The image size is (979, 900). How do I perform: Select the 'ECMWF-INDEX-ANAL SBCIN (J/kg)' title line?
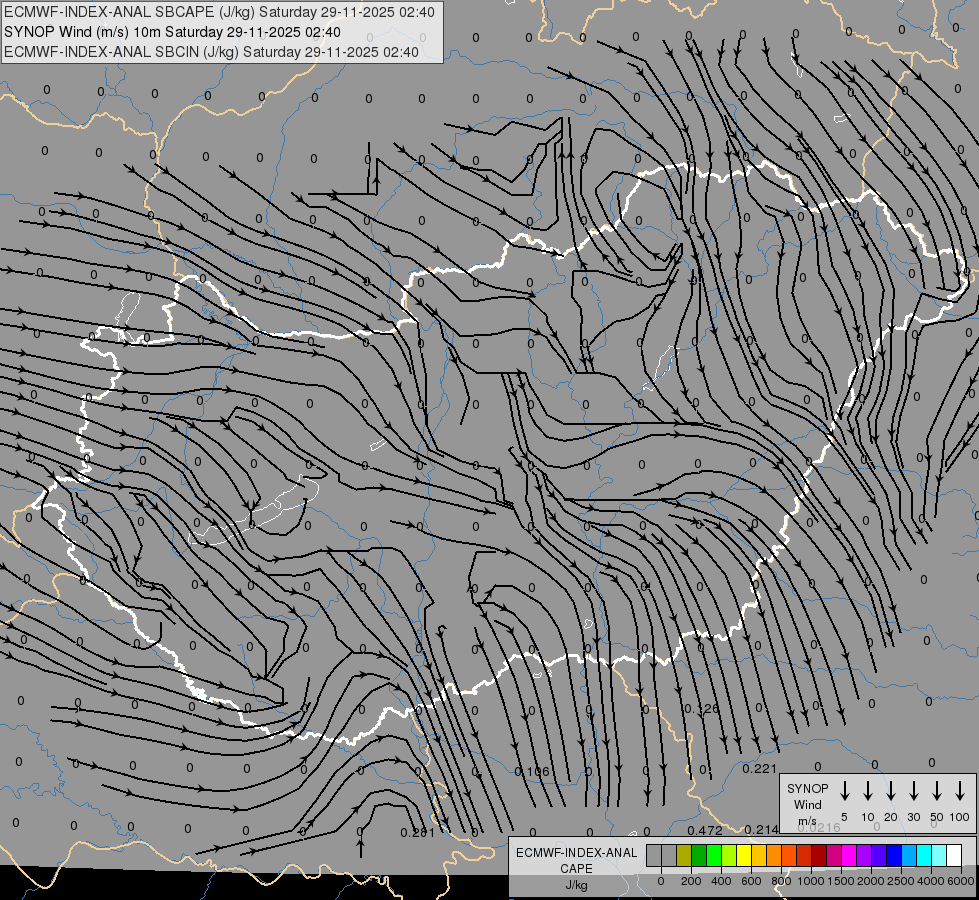point(211,52)
